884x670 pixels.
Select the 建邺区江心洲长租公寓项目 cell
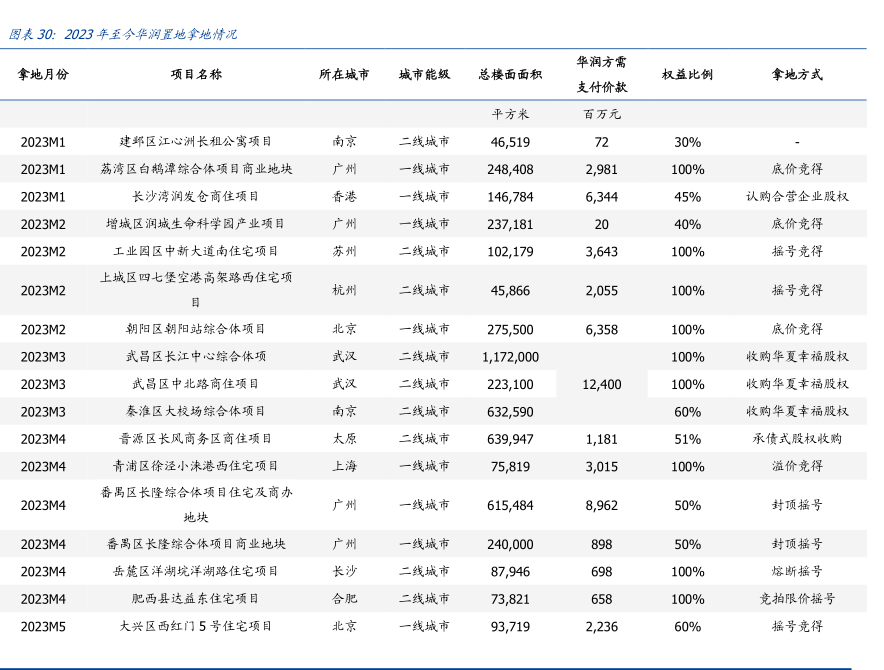[196, 142]
